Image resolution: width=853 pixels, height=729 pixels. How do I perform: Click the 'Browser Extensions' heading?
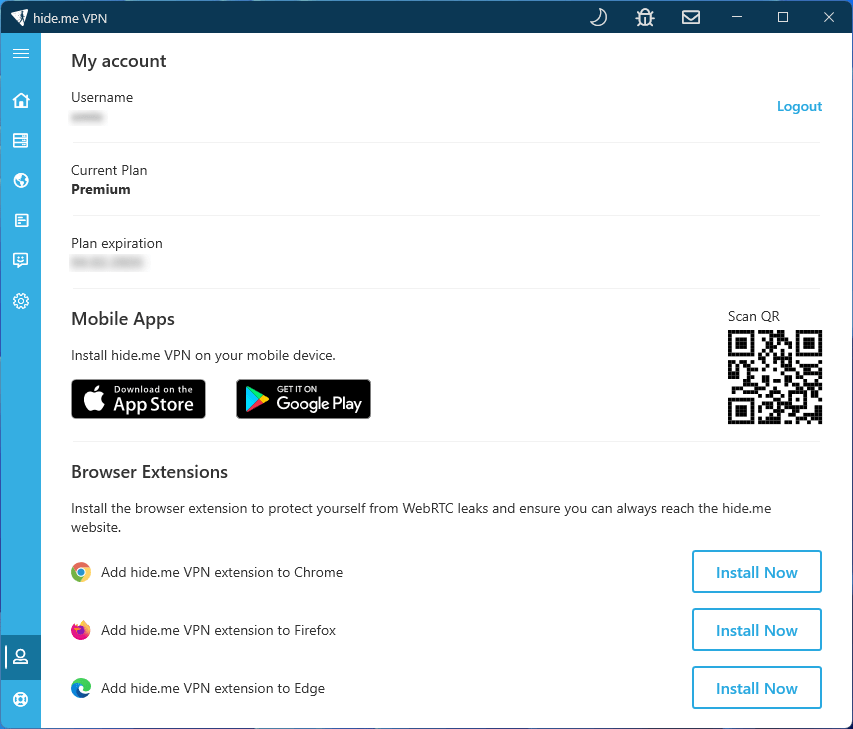(x=150, y=472)
